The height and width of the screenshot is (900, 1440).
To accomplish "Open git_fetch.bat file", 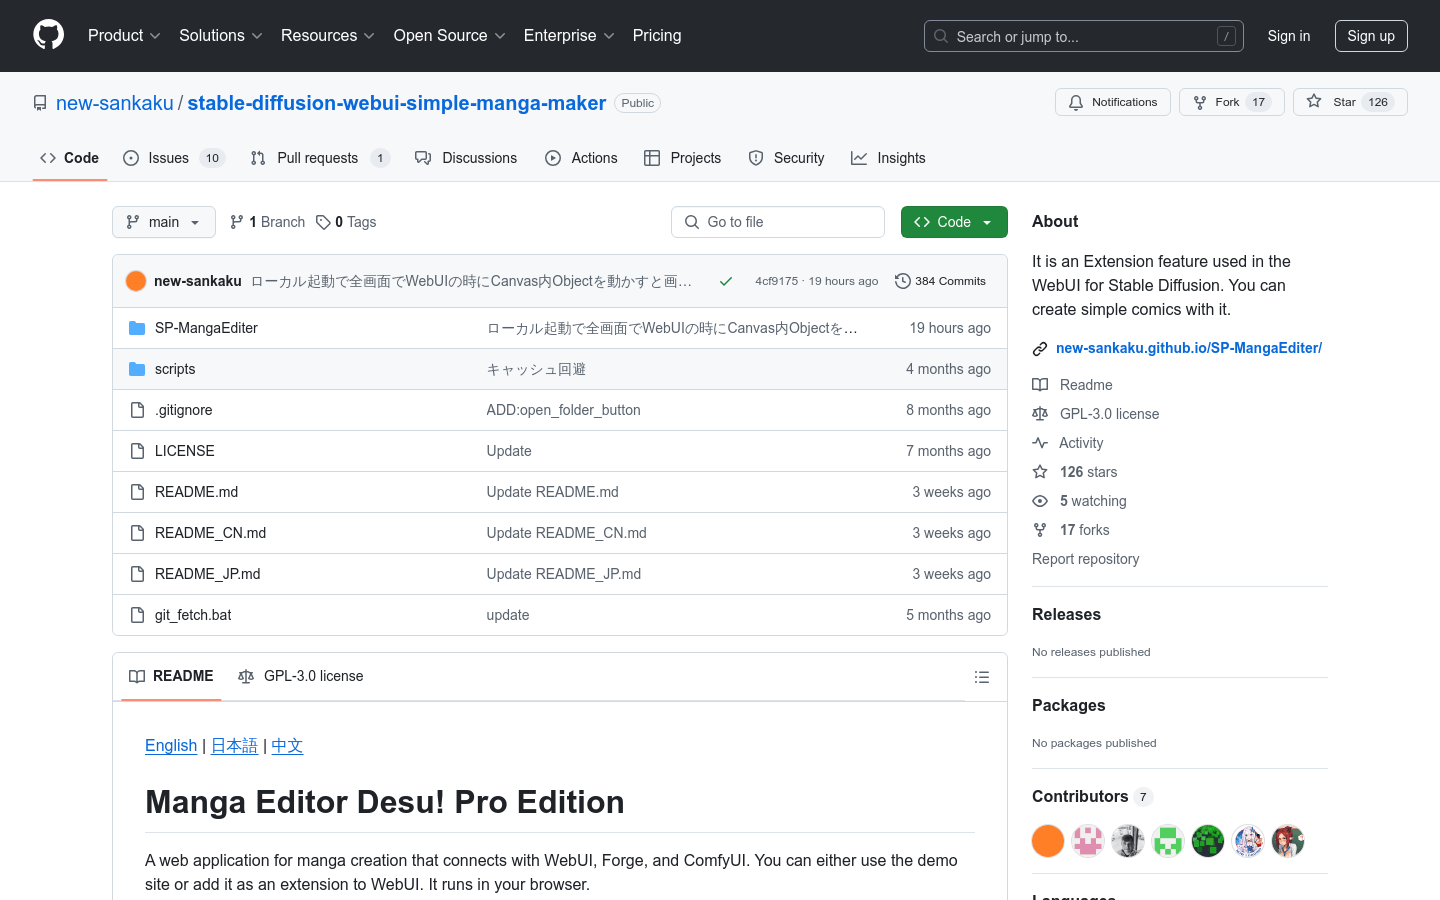I will point(193,615).
